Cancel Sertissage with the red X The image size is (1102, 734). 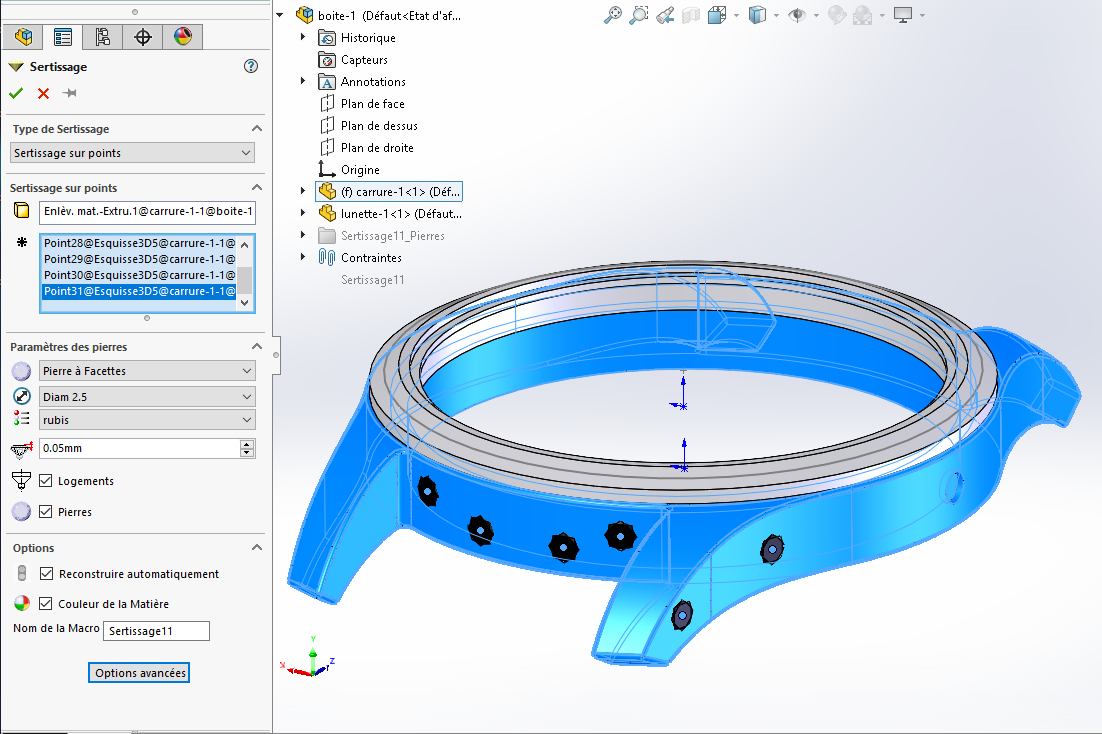43,93
